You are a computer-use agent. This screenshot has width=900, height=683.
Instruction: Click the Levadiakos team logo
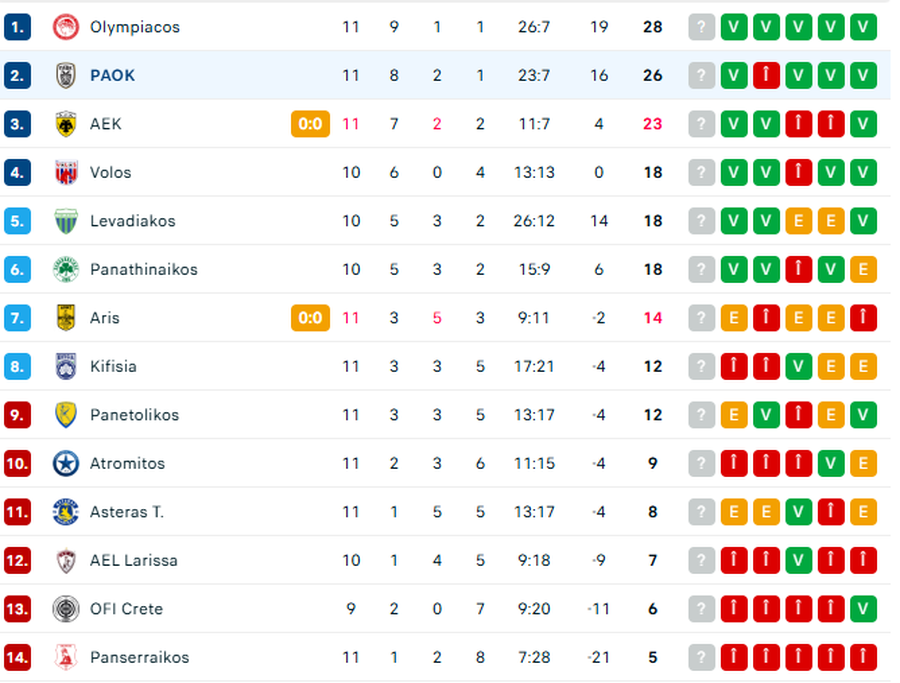click(x=65, y=221)
